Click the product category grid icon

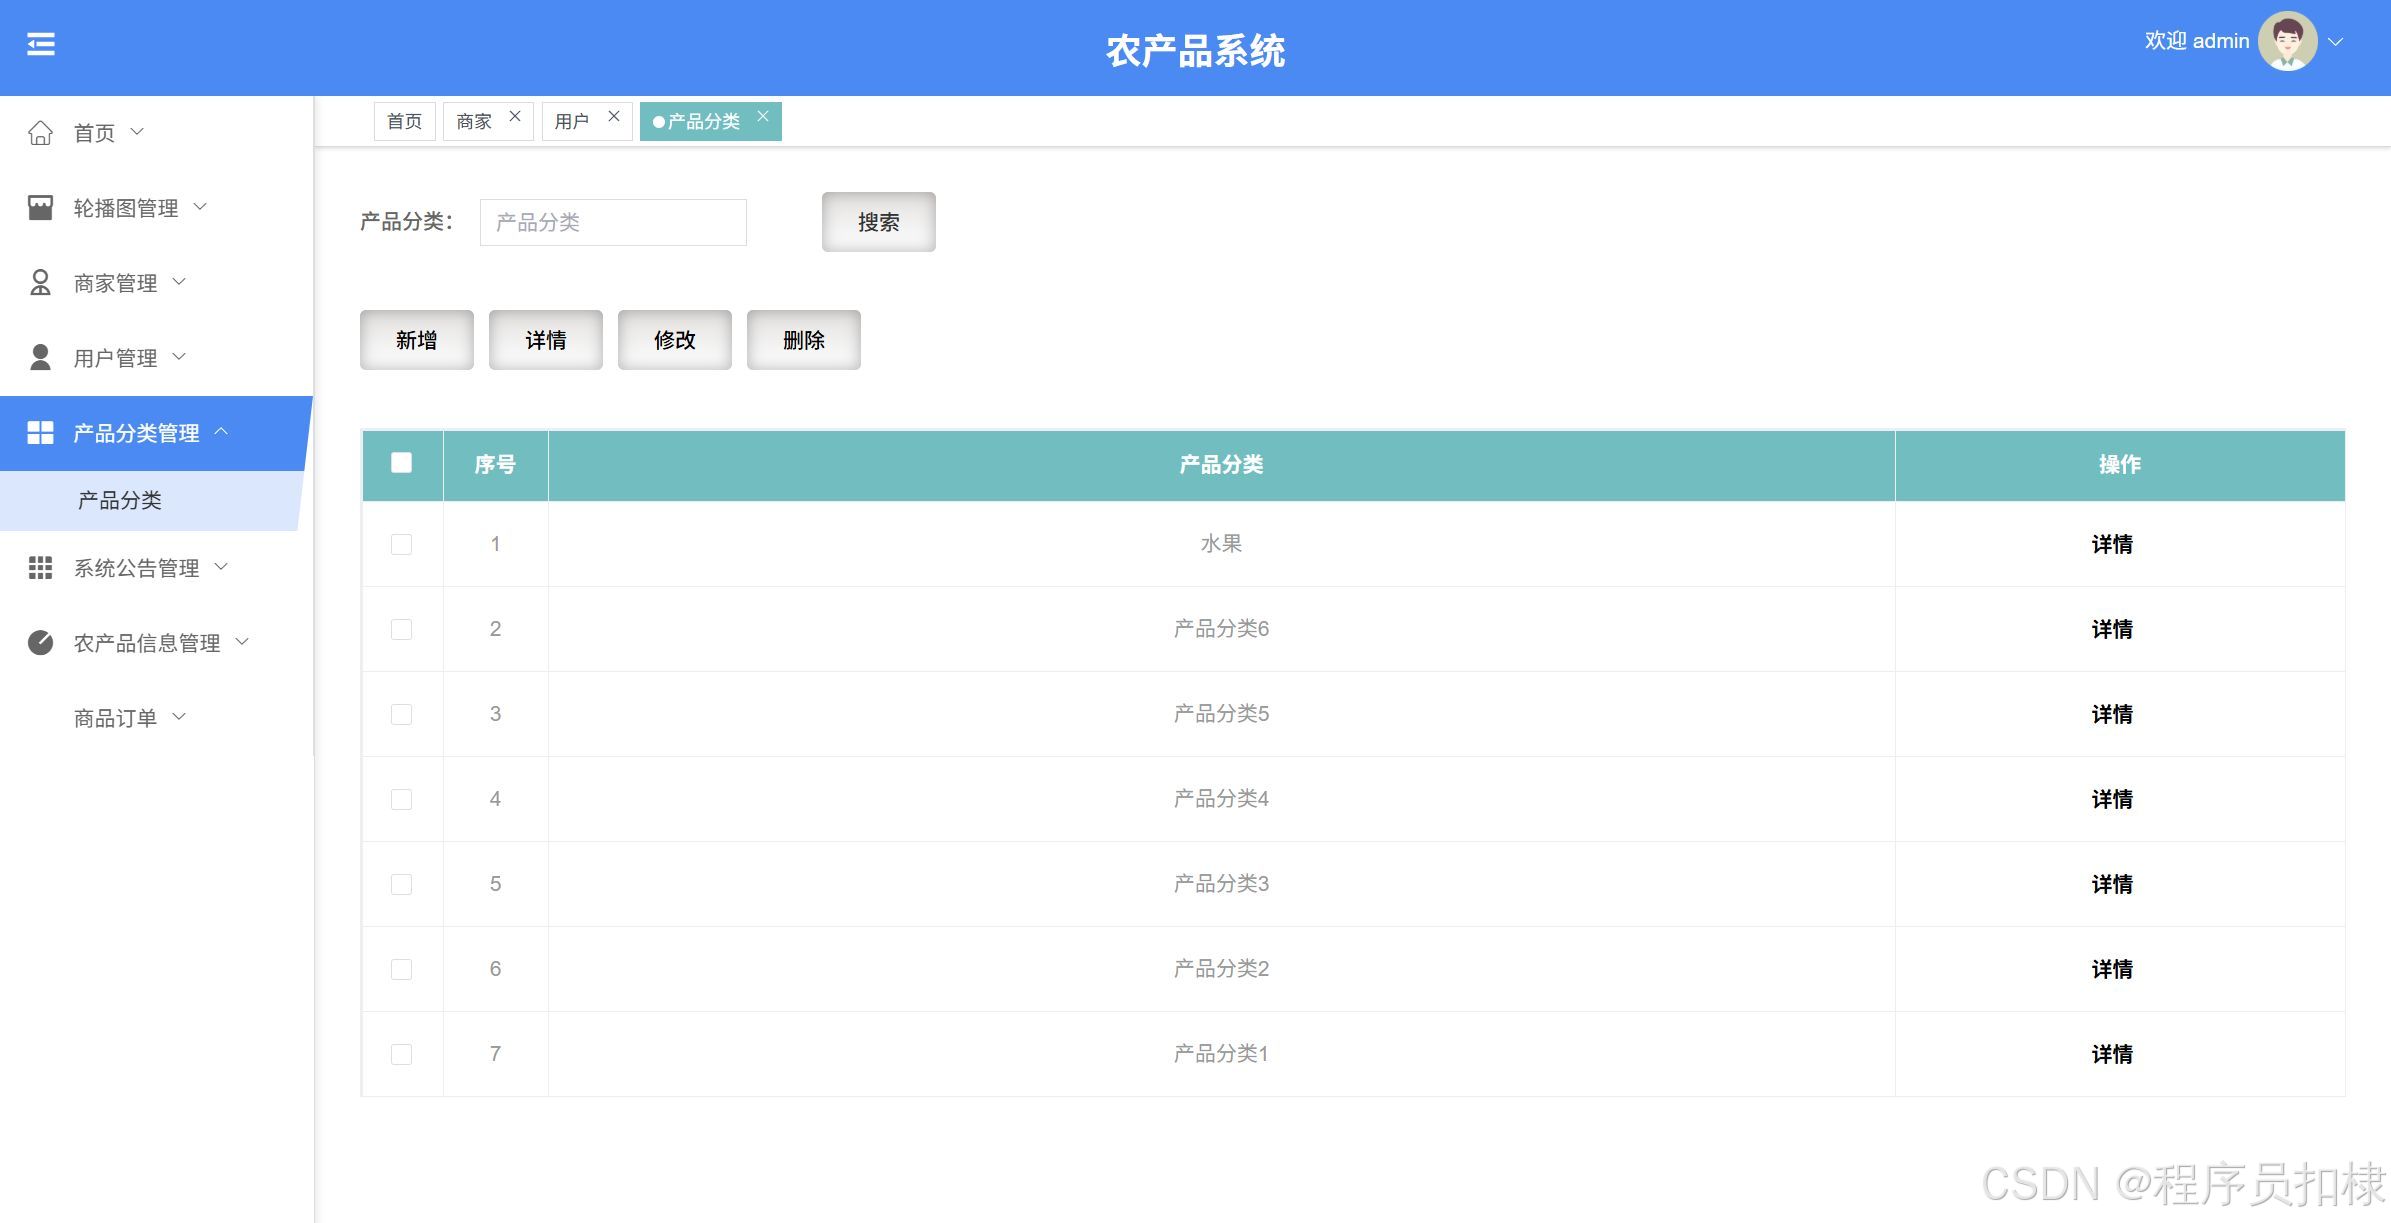40,433
